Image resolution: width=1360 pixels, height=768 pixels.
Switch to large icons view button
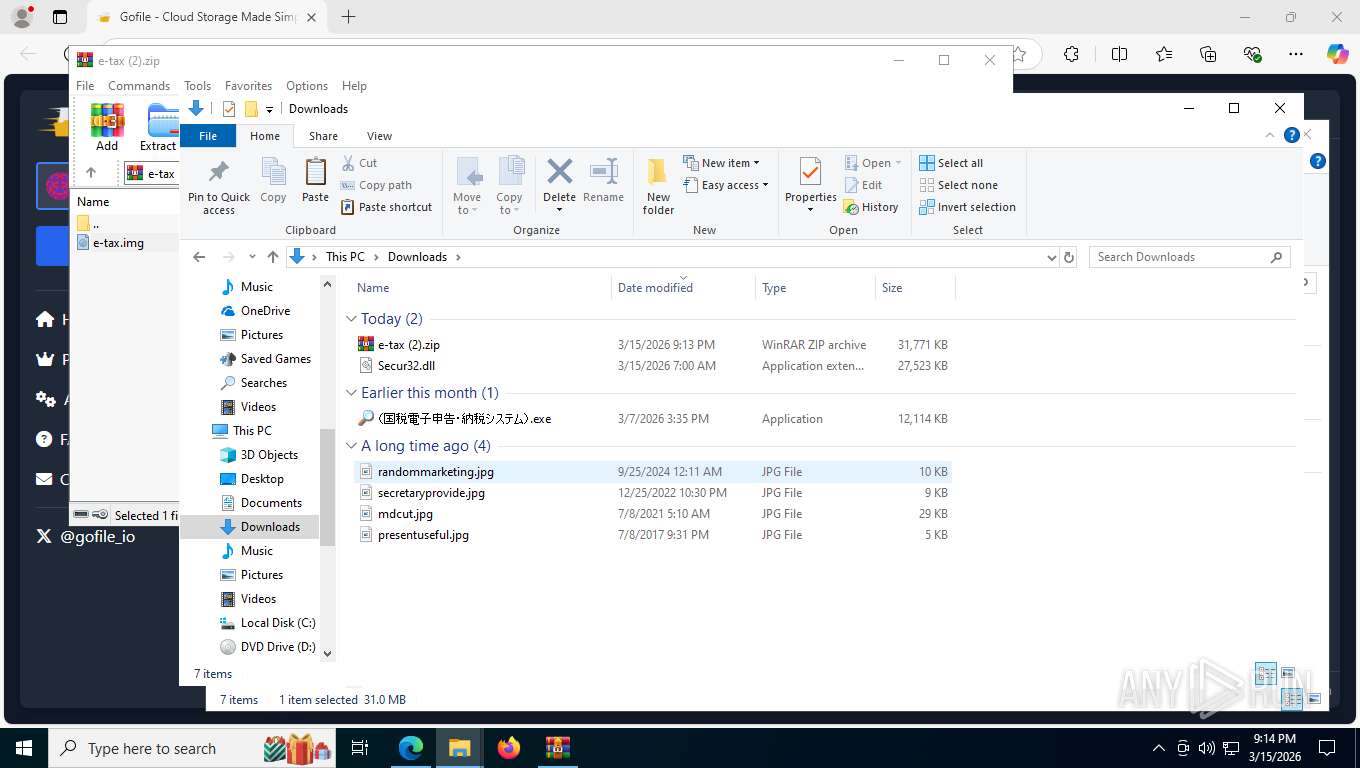tap(1288, 674)
